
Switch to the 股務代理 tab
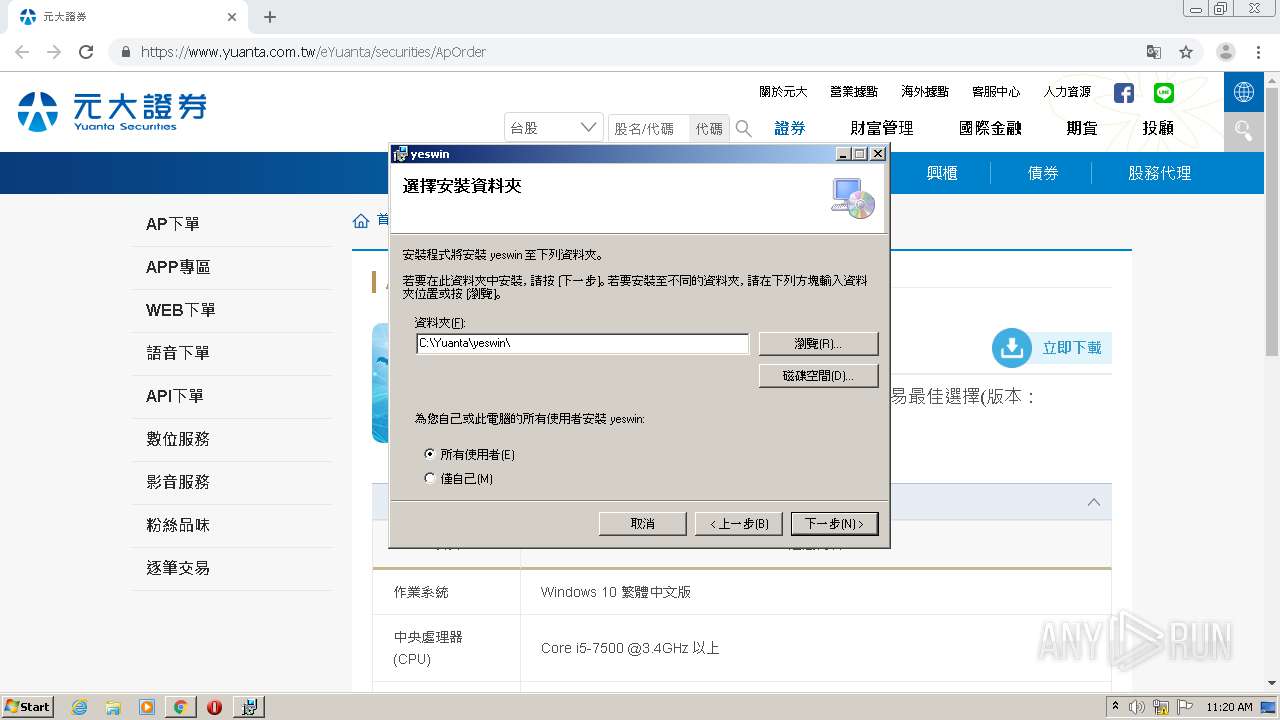1160,173
